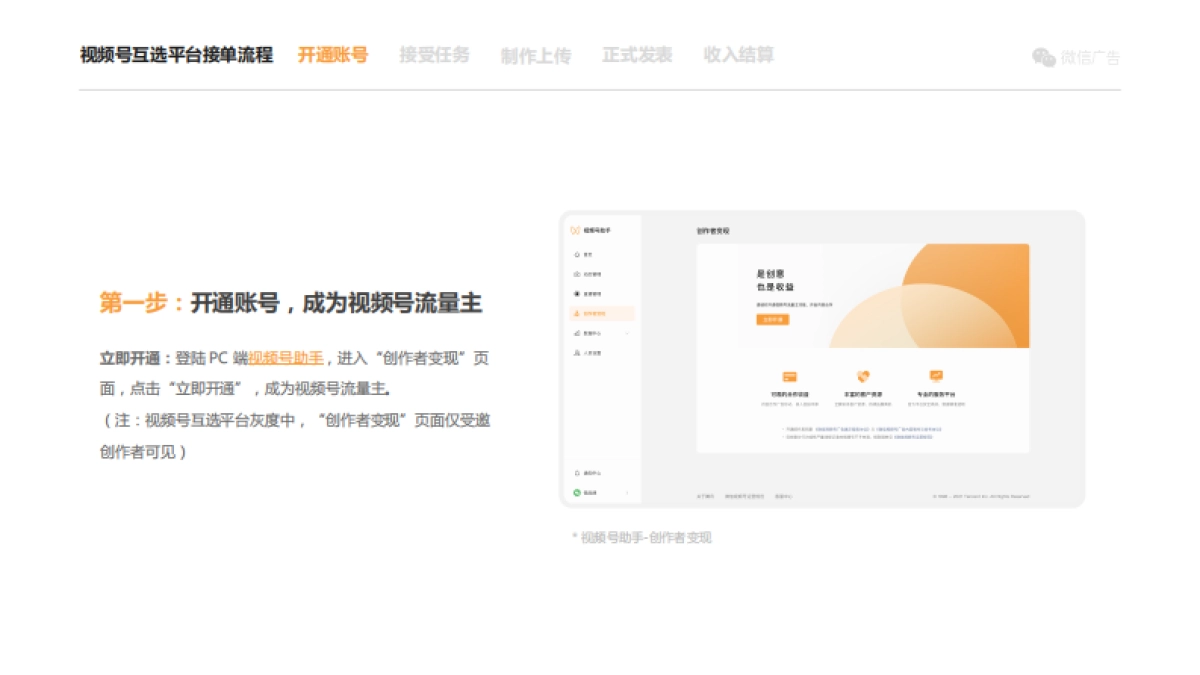
Task: Switch to the 收入结算 step tab
Action: point(738,55)
